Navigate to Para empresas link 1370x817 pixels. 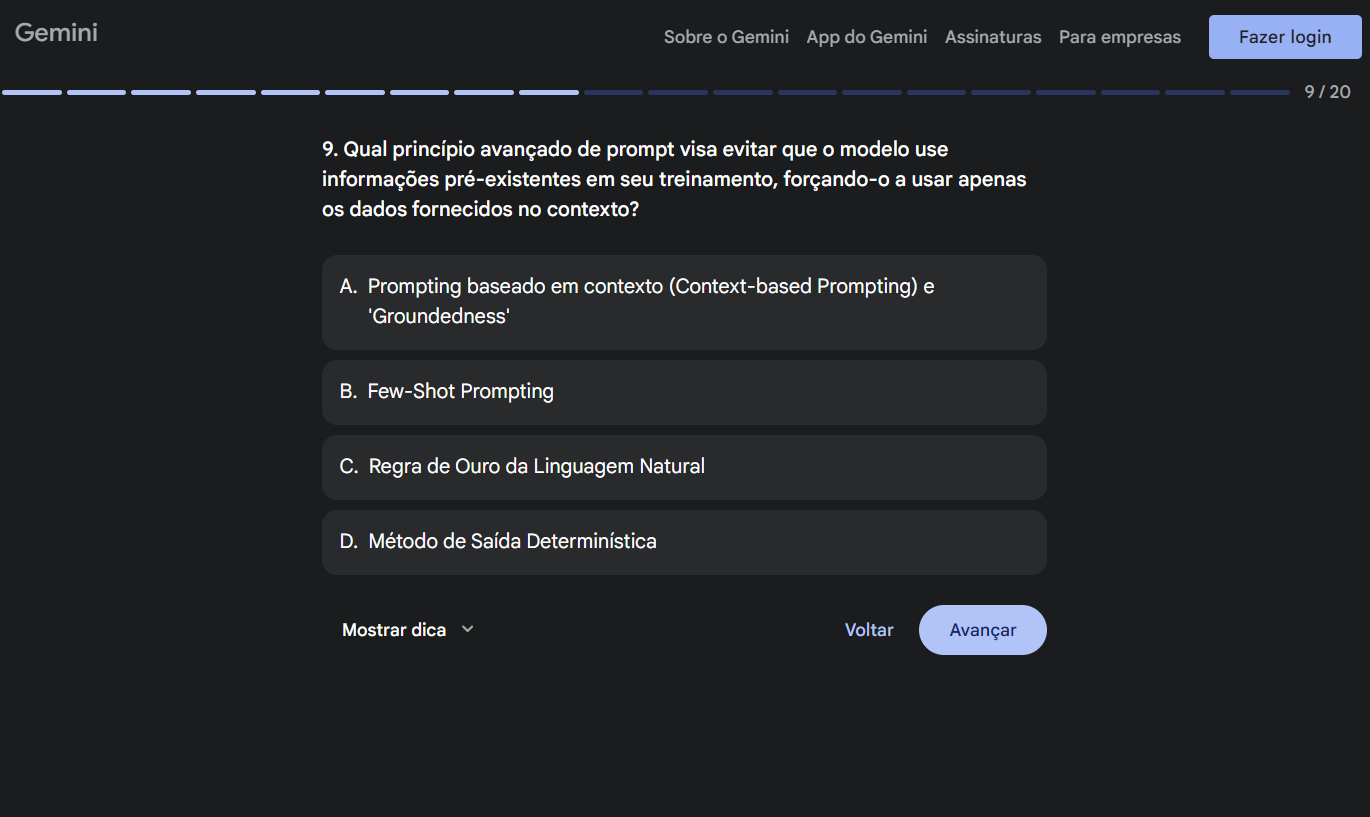(1120, 37)
